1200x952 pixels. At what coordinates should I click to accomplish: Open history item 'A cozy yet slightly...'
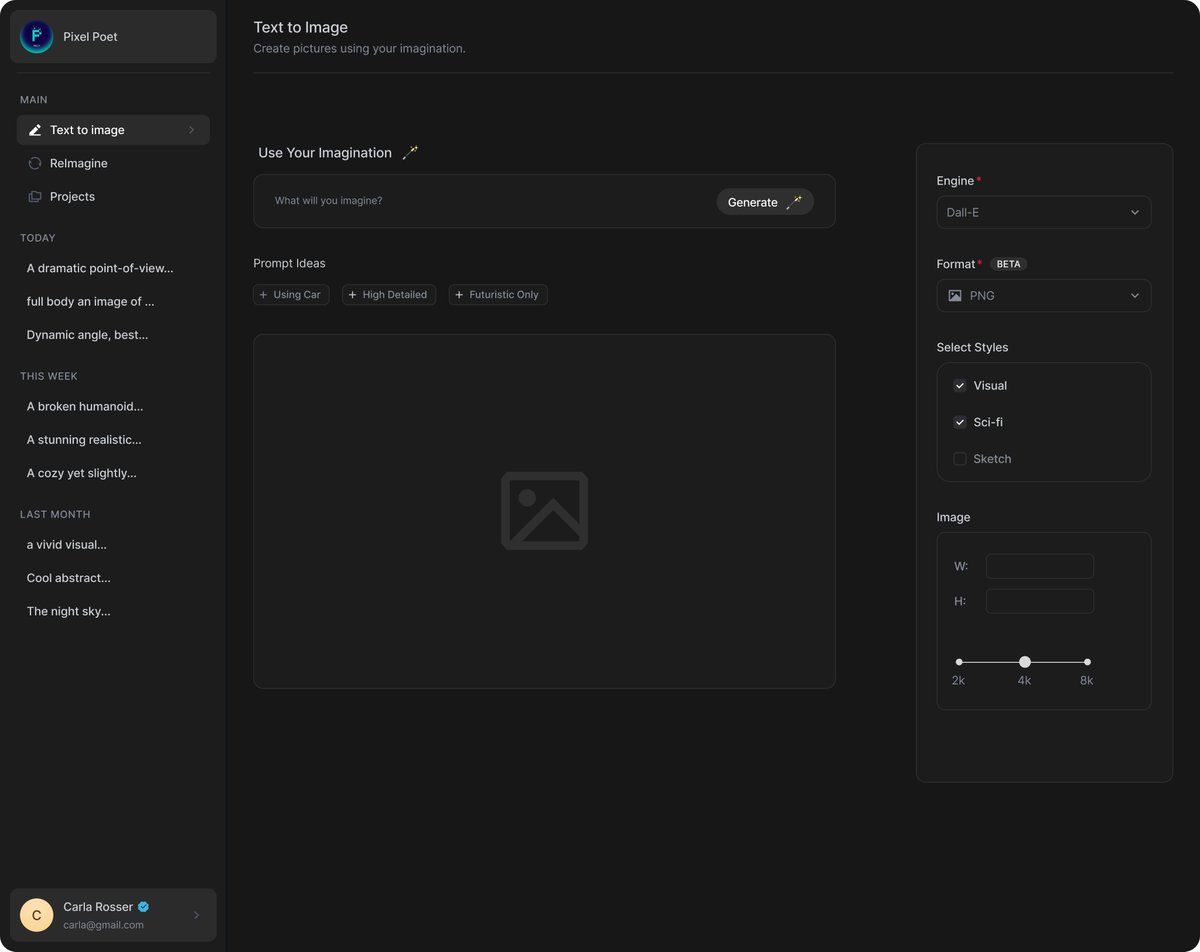pos(82,473)
